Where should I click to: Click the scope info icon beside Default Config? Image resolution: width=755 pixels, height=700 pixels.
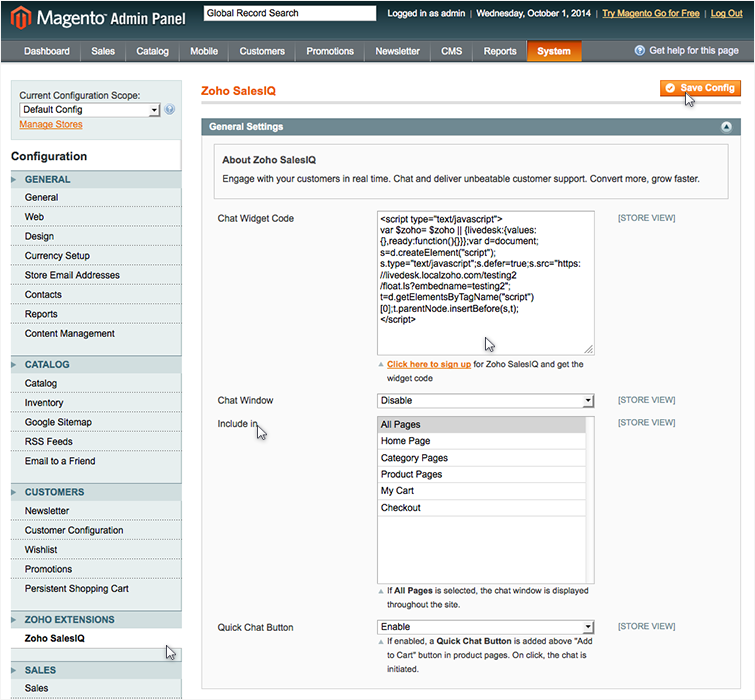point(169,109)
